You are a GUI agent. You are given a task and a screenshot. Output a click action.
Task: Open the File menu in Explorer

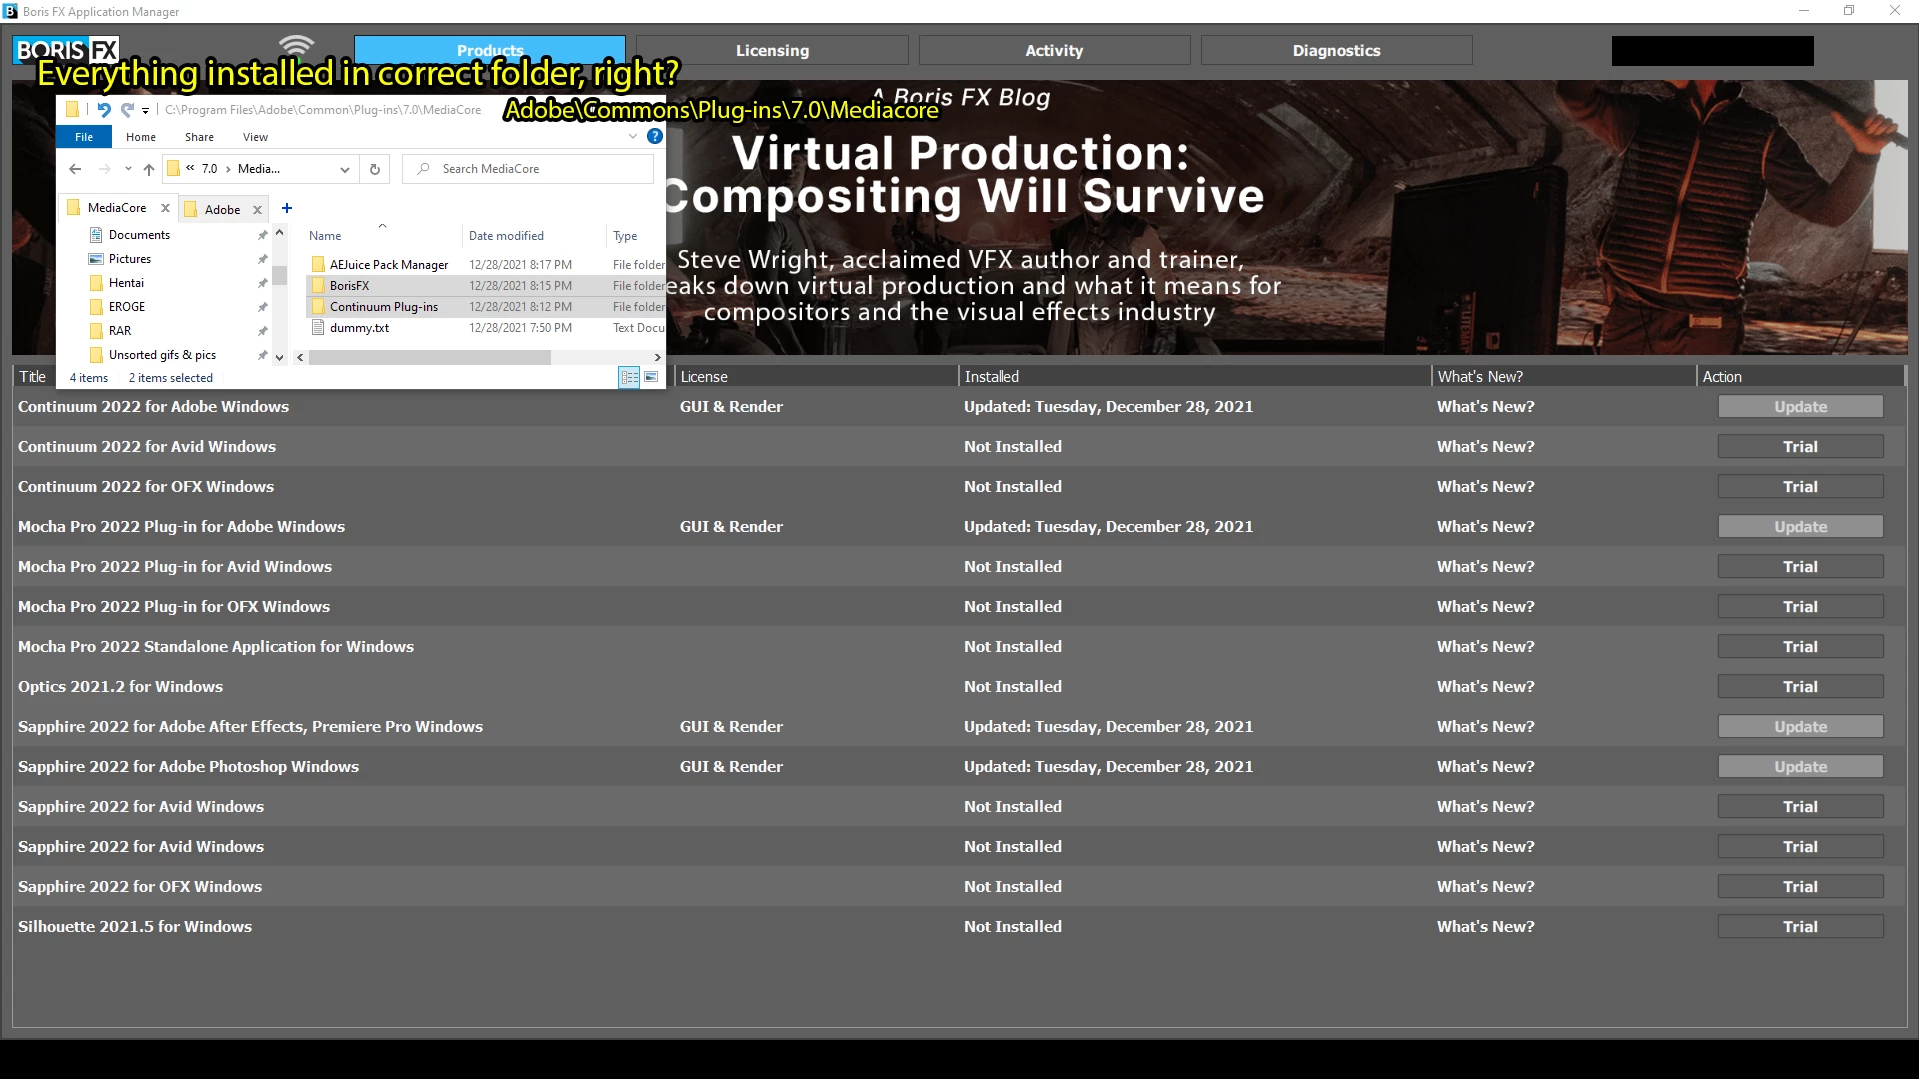pyautogui.click(x=84, y=137)
